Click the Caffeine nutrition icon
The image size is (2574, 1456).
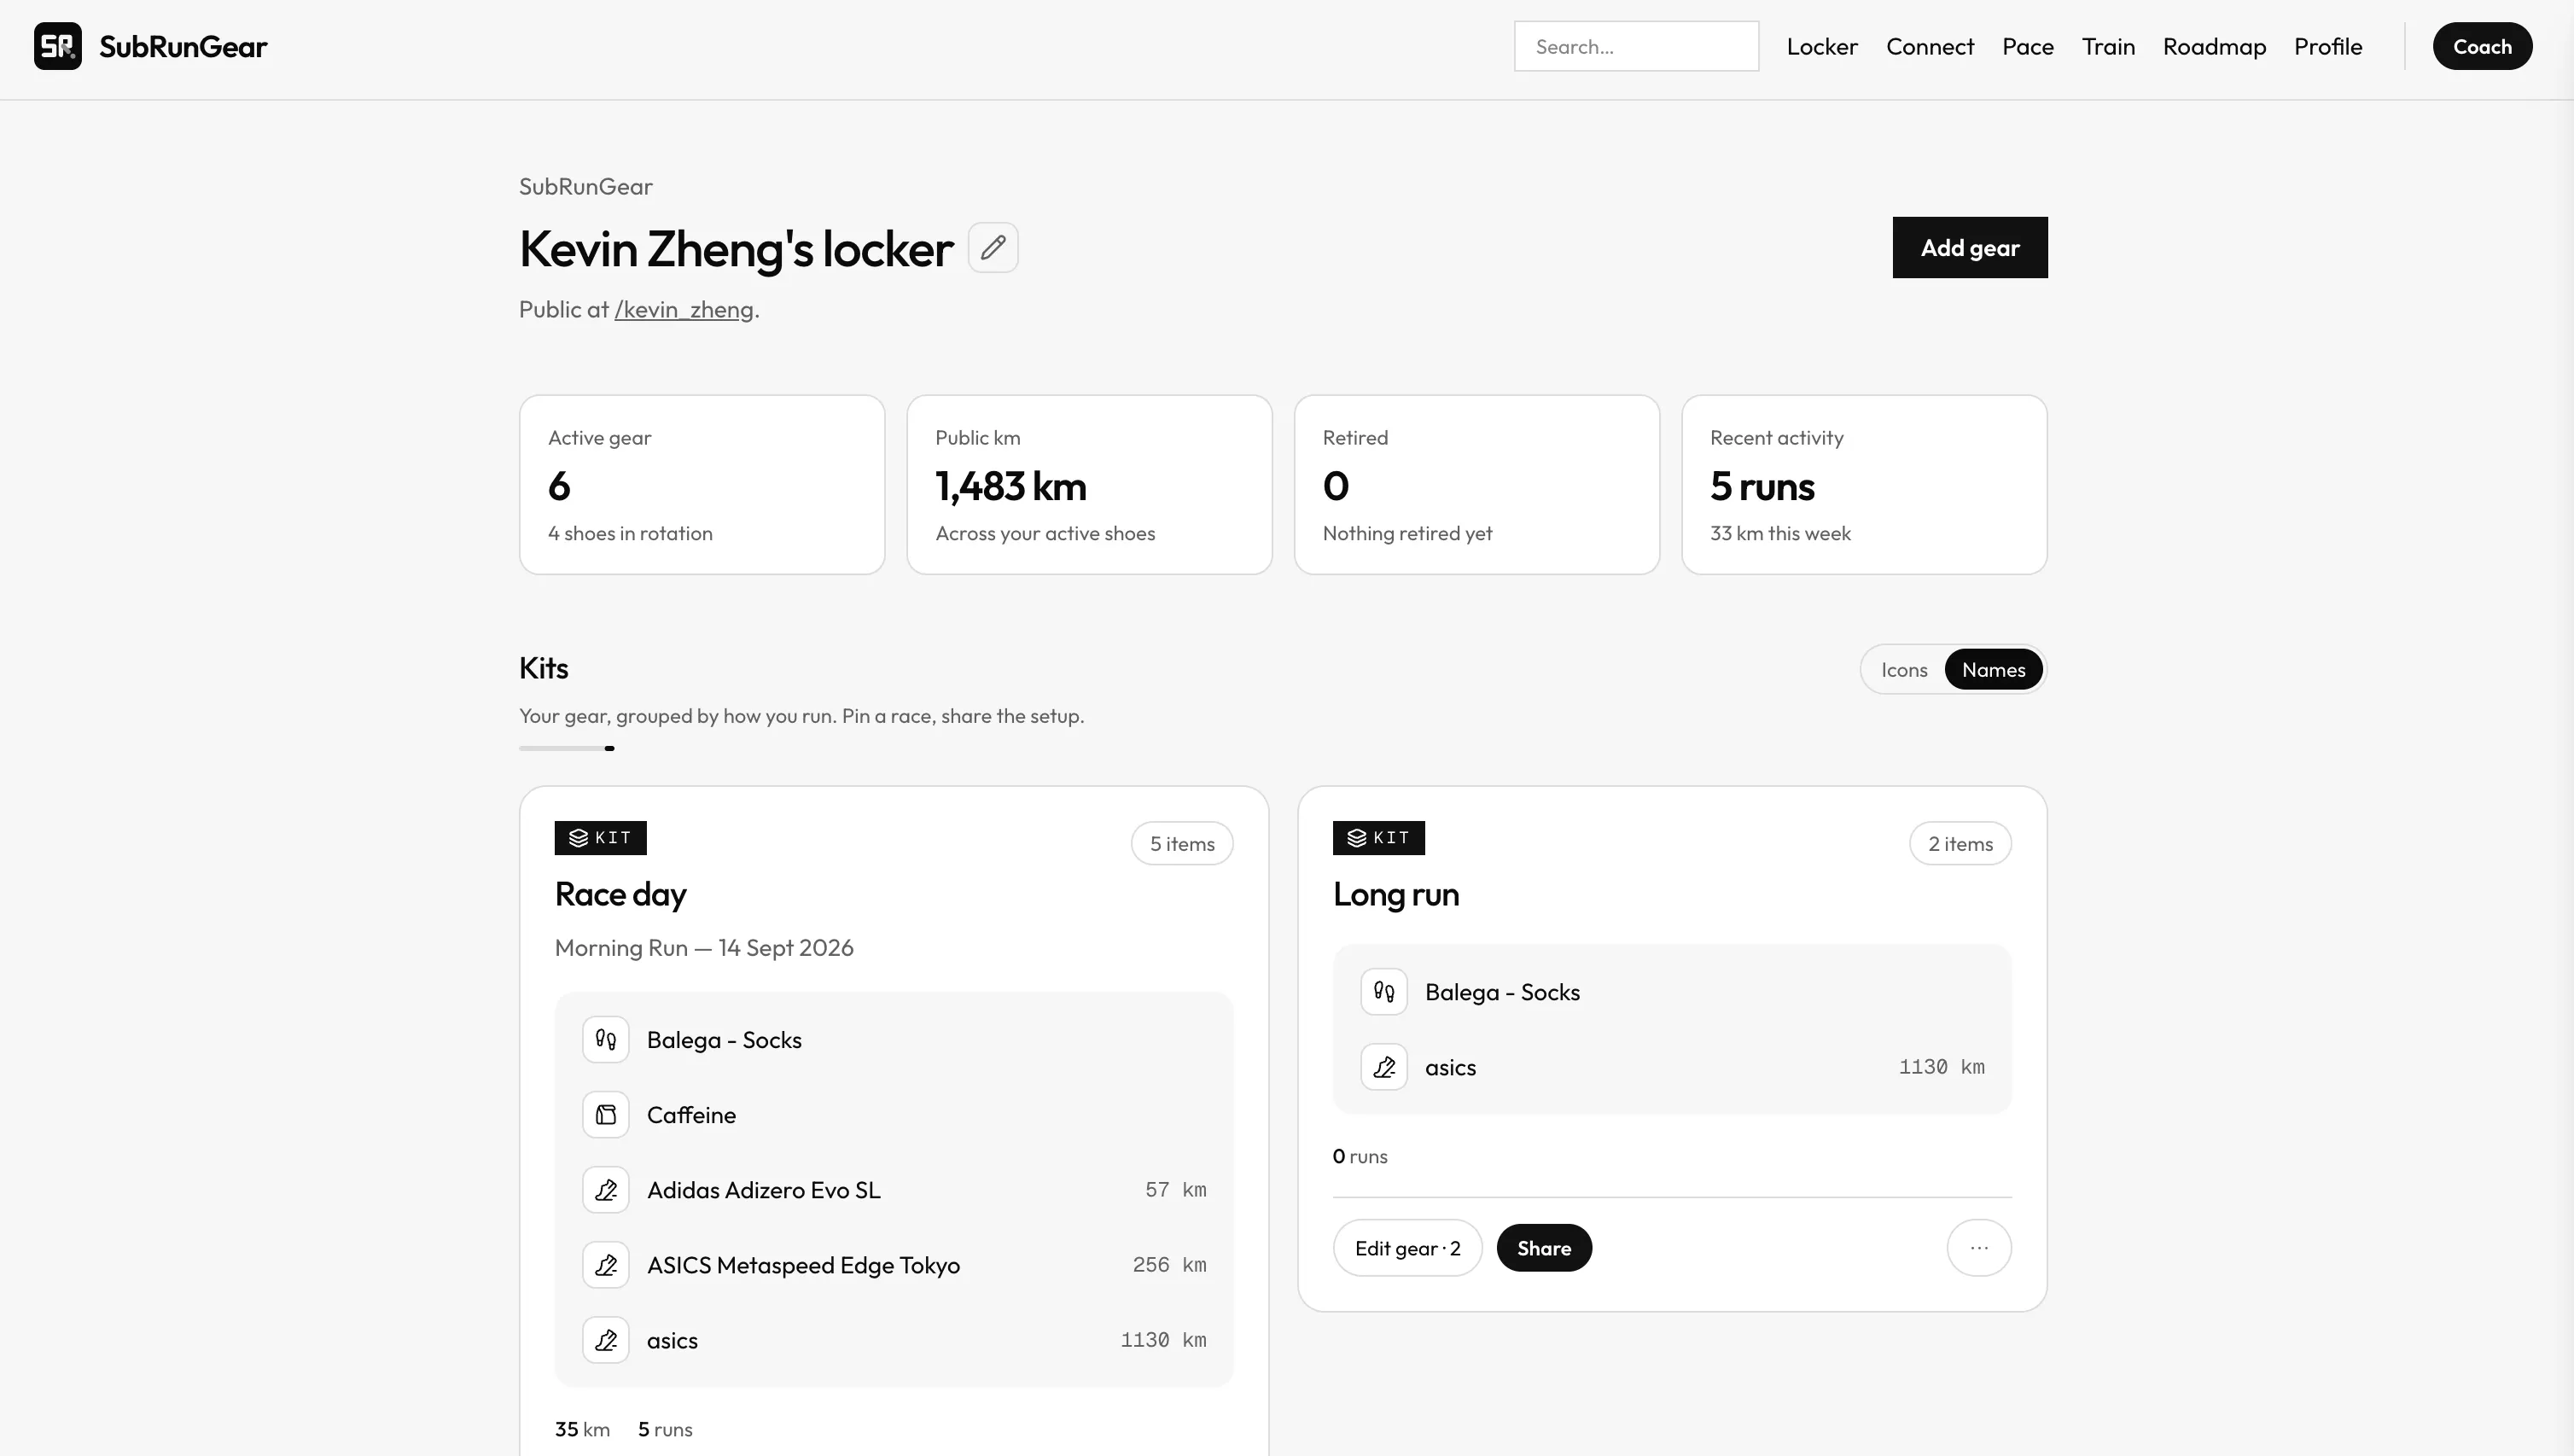click(x=606, y=1115)
